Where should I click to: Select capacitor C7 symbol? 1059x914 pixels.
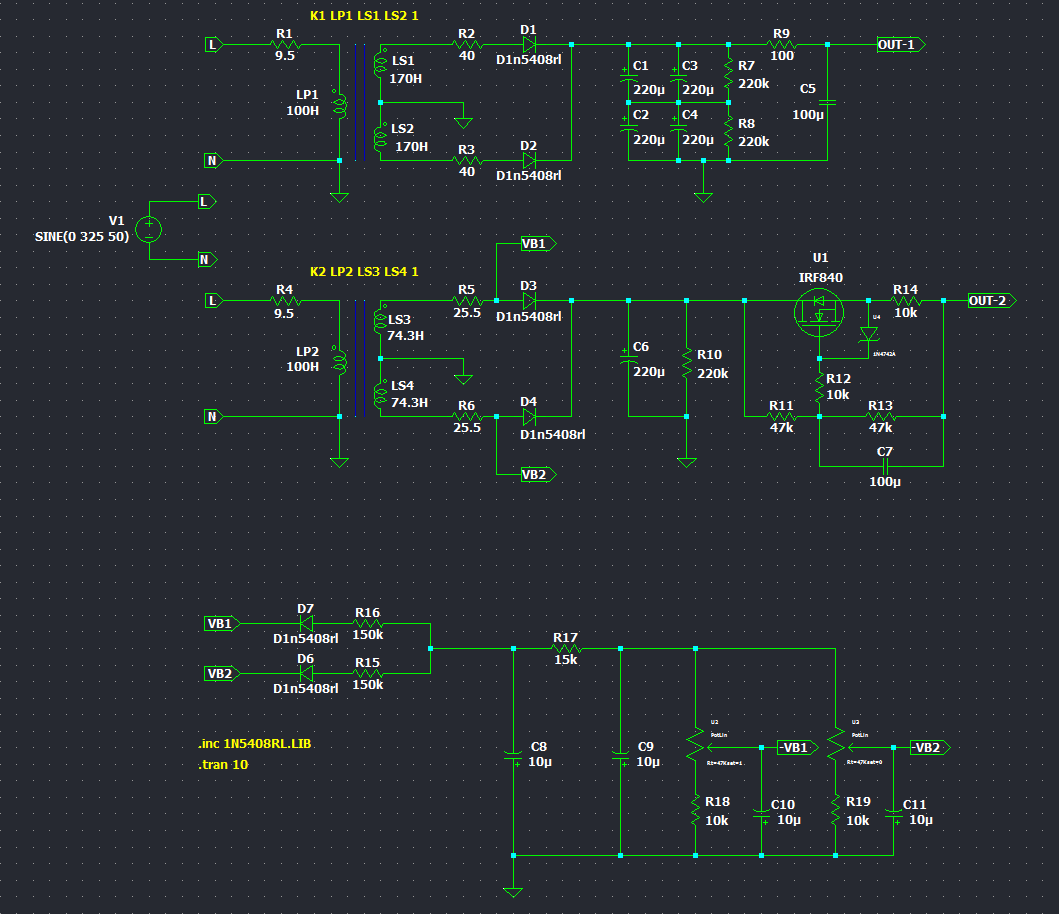pos(883,467)
